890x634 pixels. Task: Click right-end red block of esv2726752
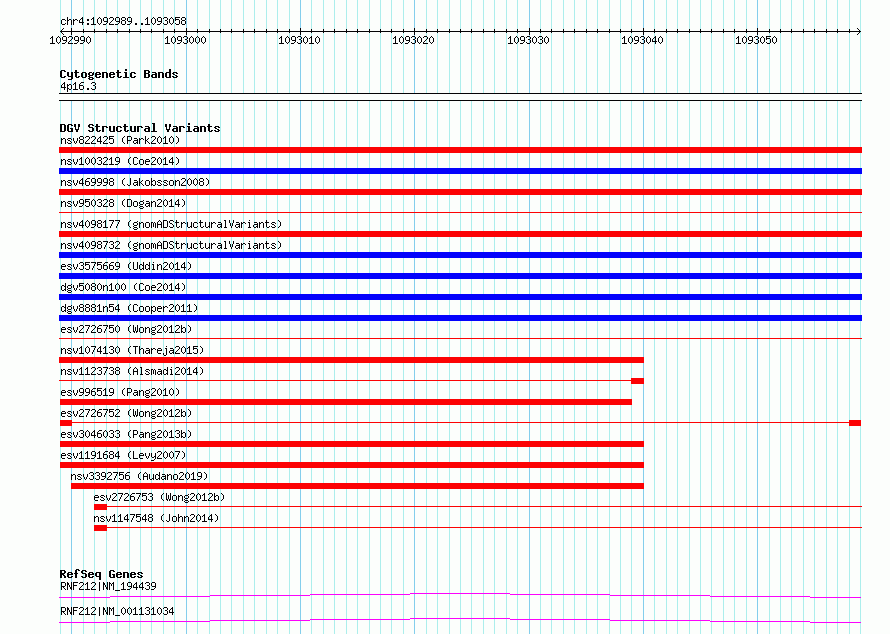pyautogui.click(x=855, y=423)
